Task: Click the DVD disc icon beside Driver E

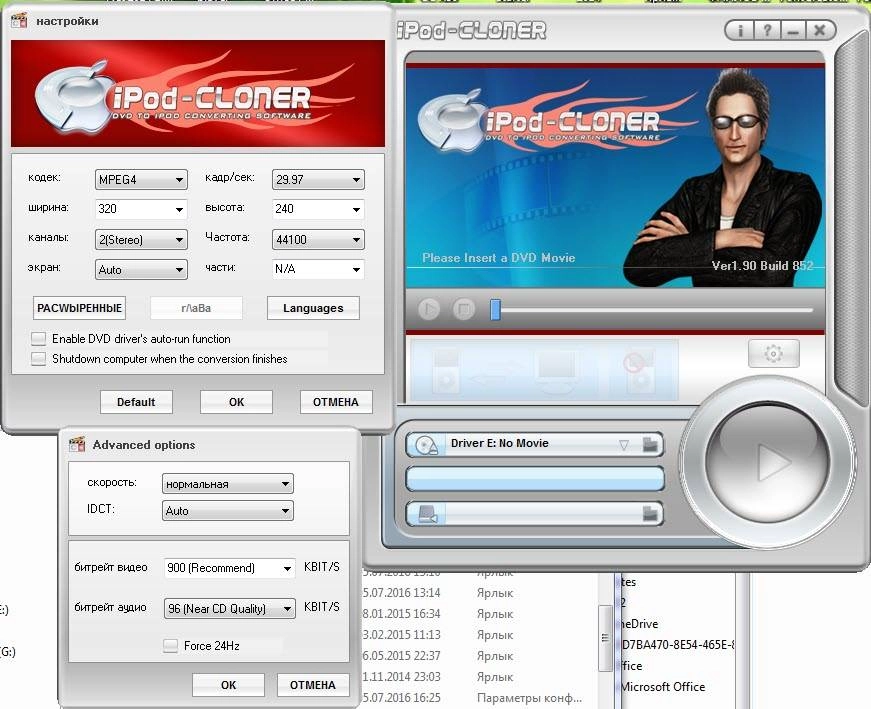Action: (426, 445)
